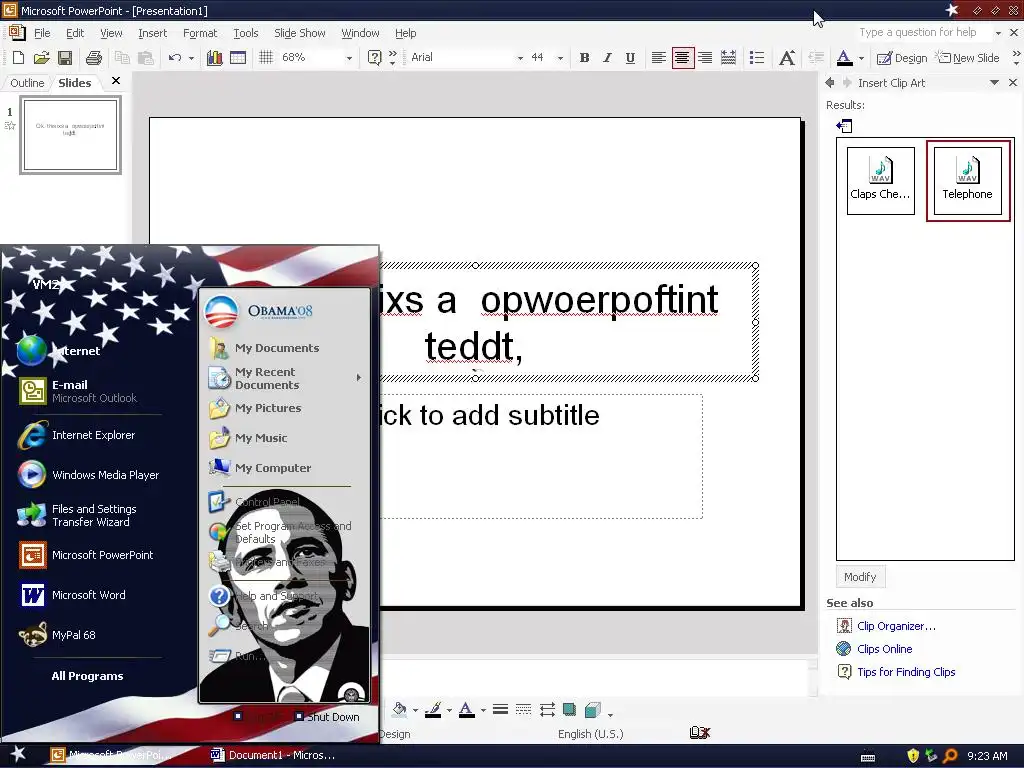Toggle the show grid icon

(x=266, y=58)
